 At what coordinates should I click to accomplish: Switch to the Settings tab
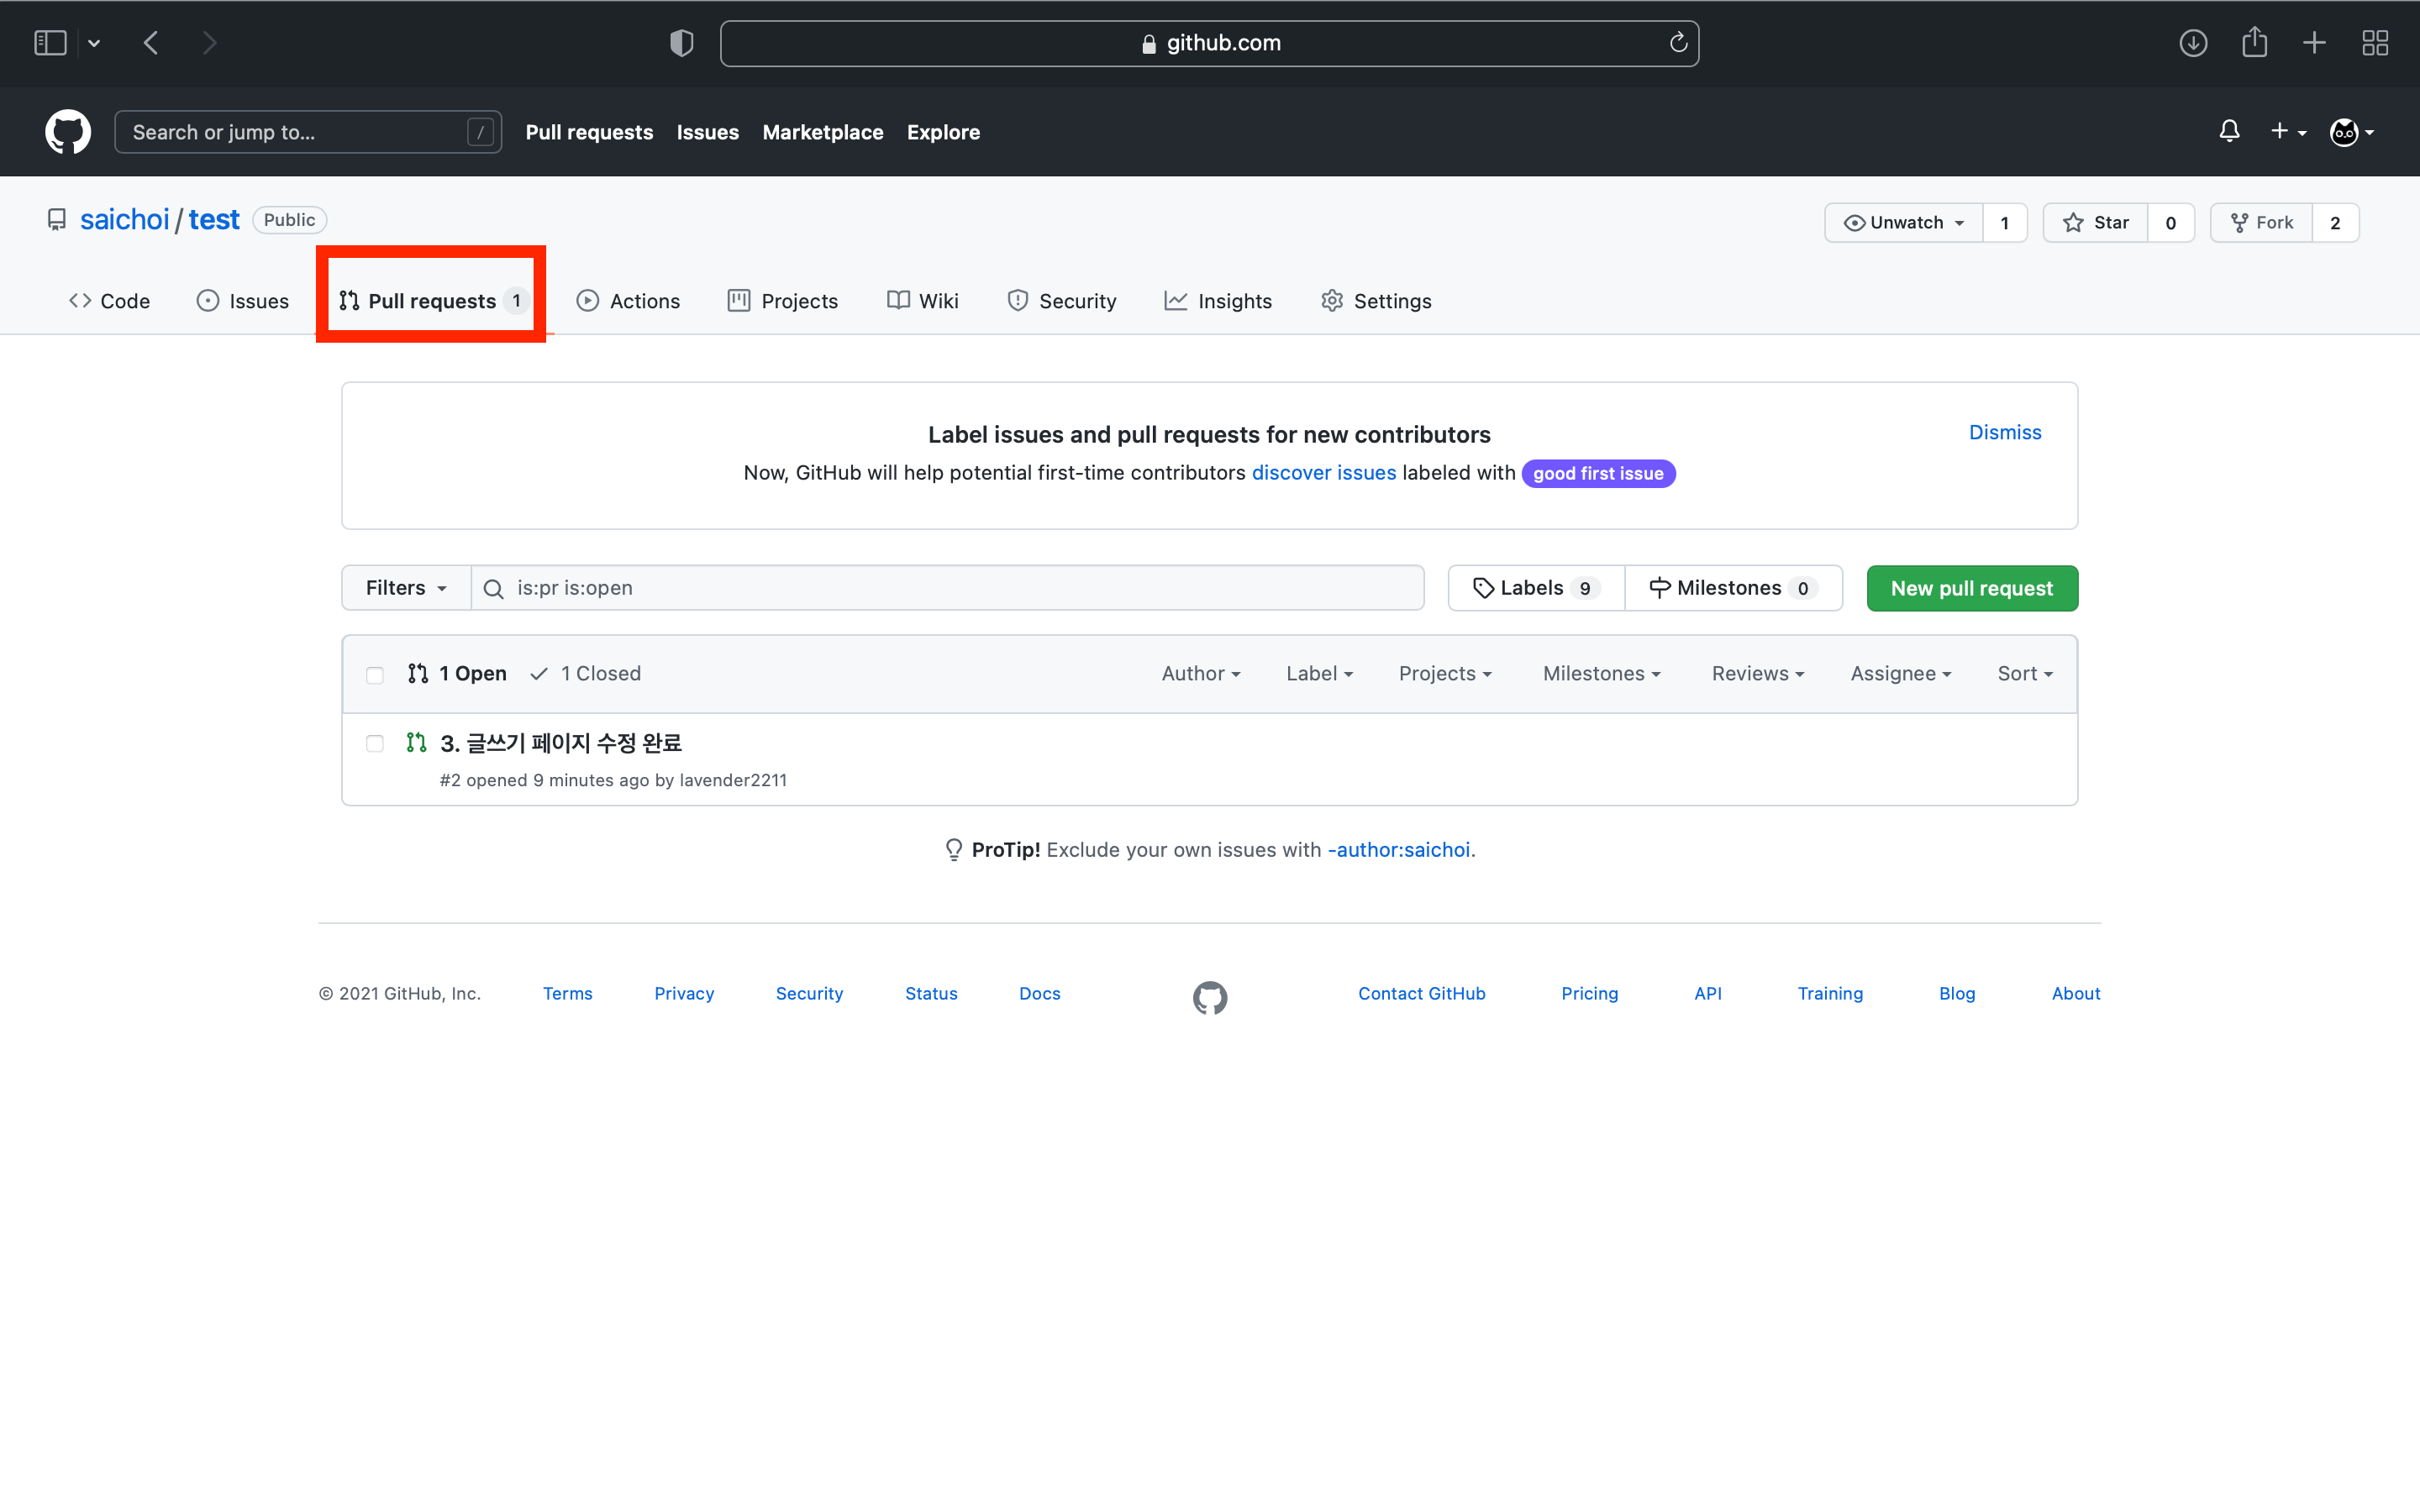[1376, 301]
